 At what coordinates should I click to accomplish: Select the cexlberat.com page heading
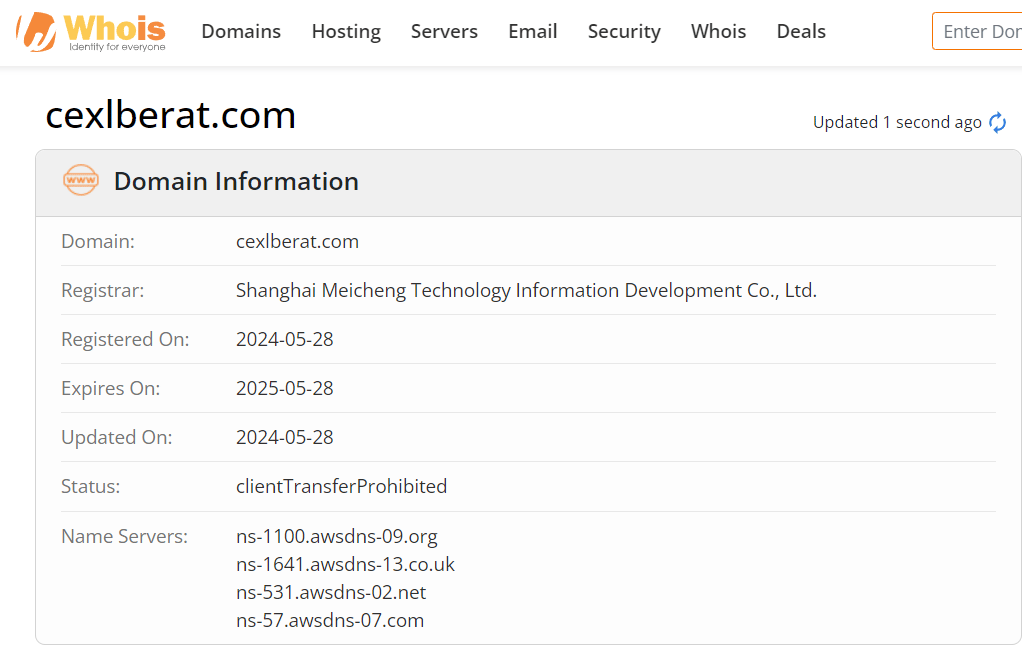point(171,115)
